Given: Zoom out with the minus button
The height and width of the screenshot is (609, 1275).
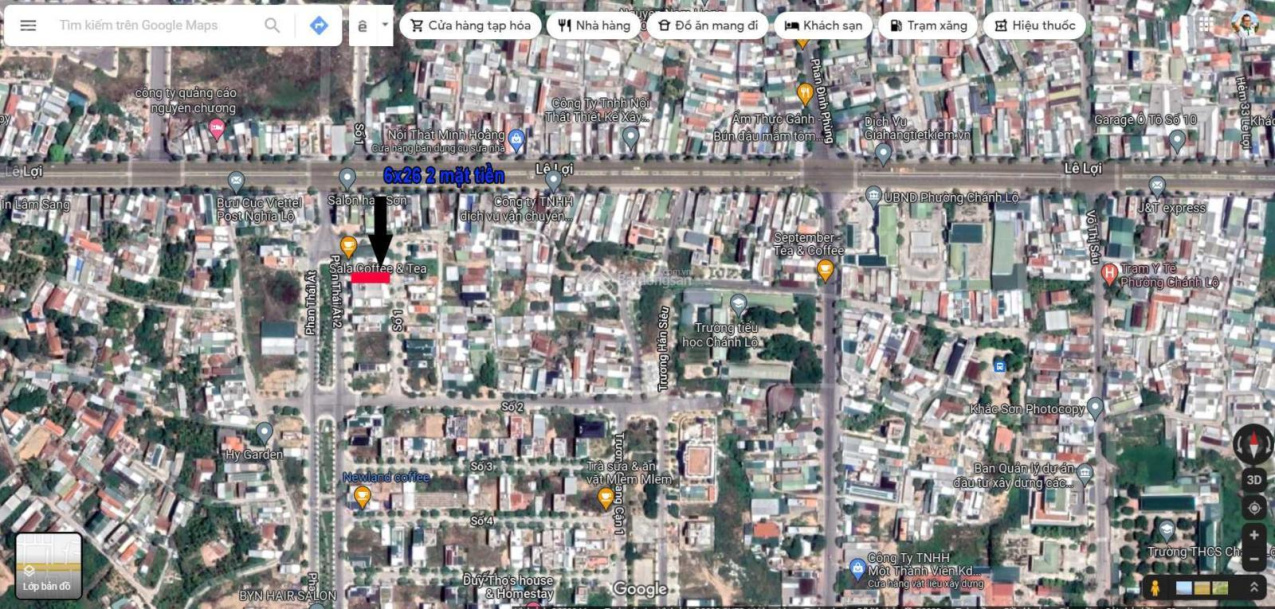Looking at the screenshot, I should 1254,558.
